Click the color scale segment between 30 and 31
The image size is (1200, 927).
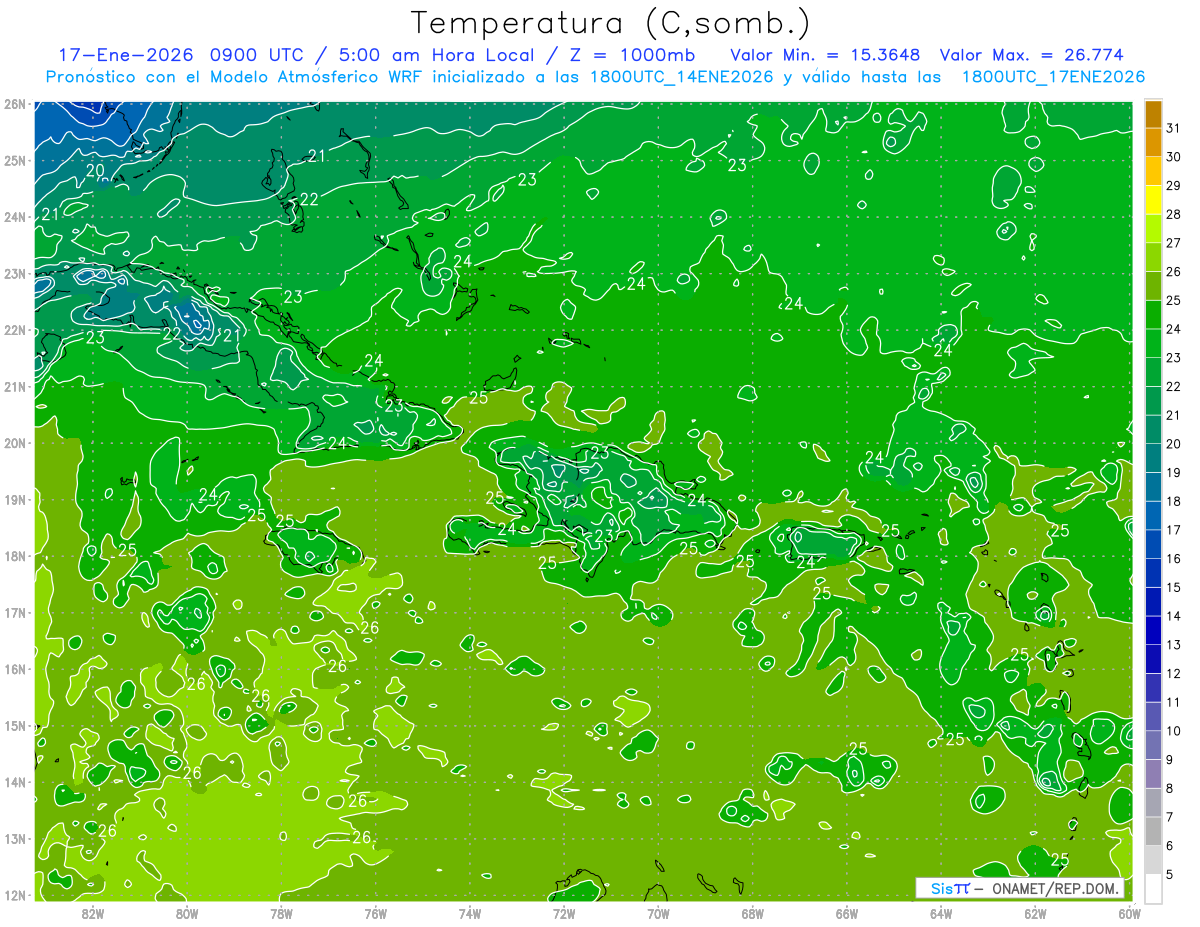coord(1153,142)
